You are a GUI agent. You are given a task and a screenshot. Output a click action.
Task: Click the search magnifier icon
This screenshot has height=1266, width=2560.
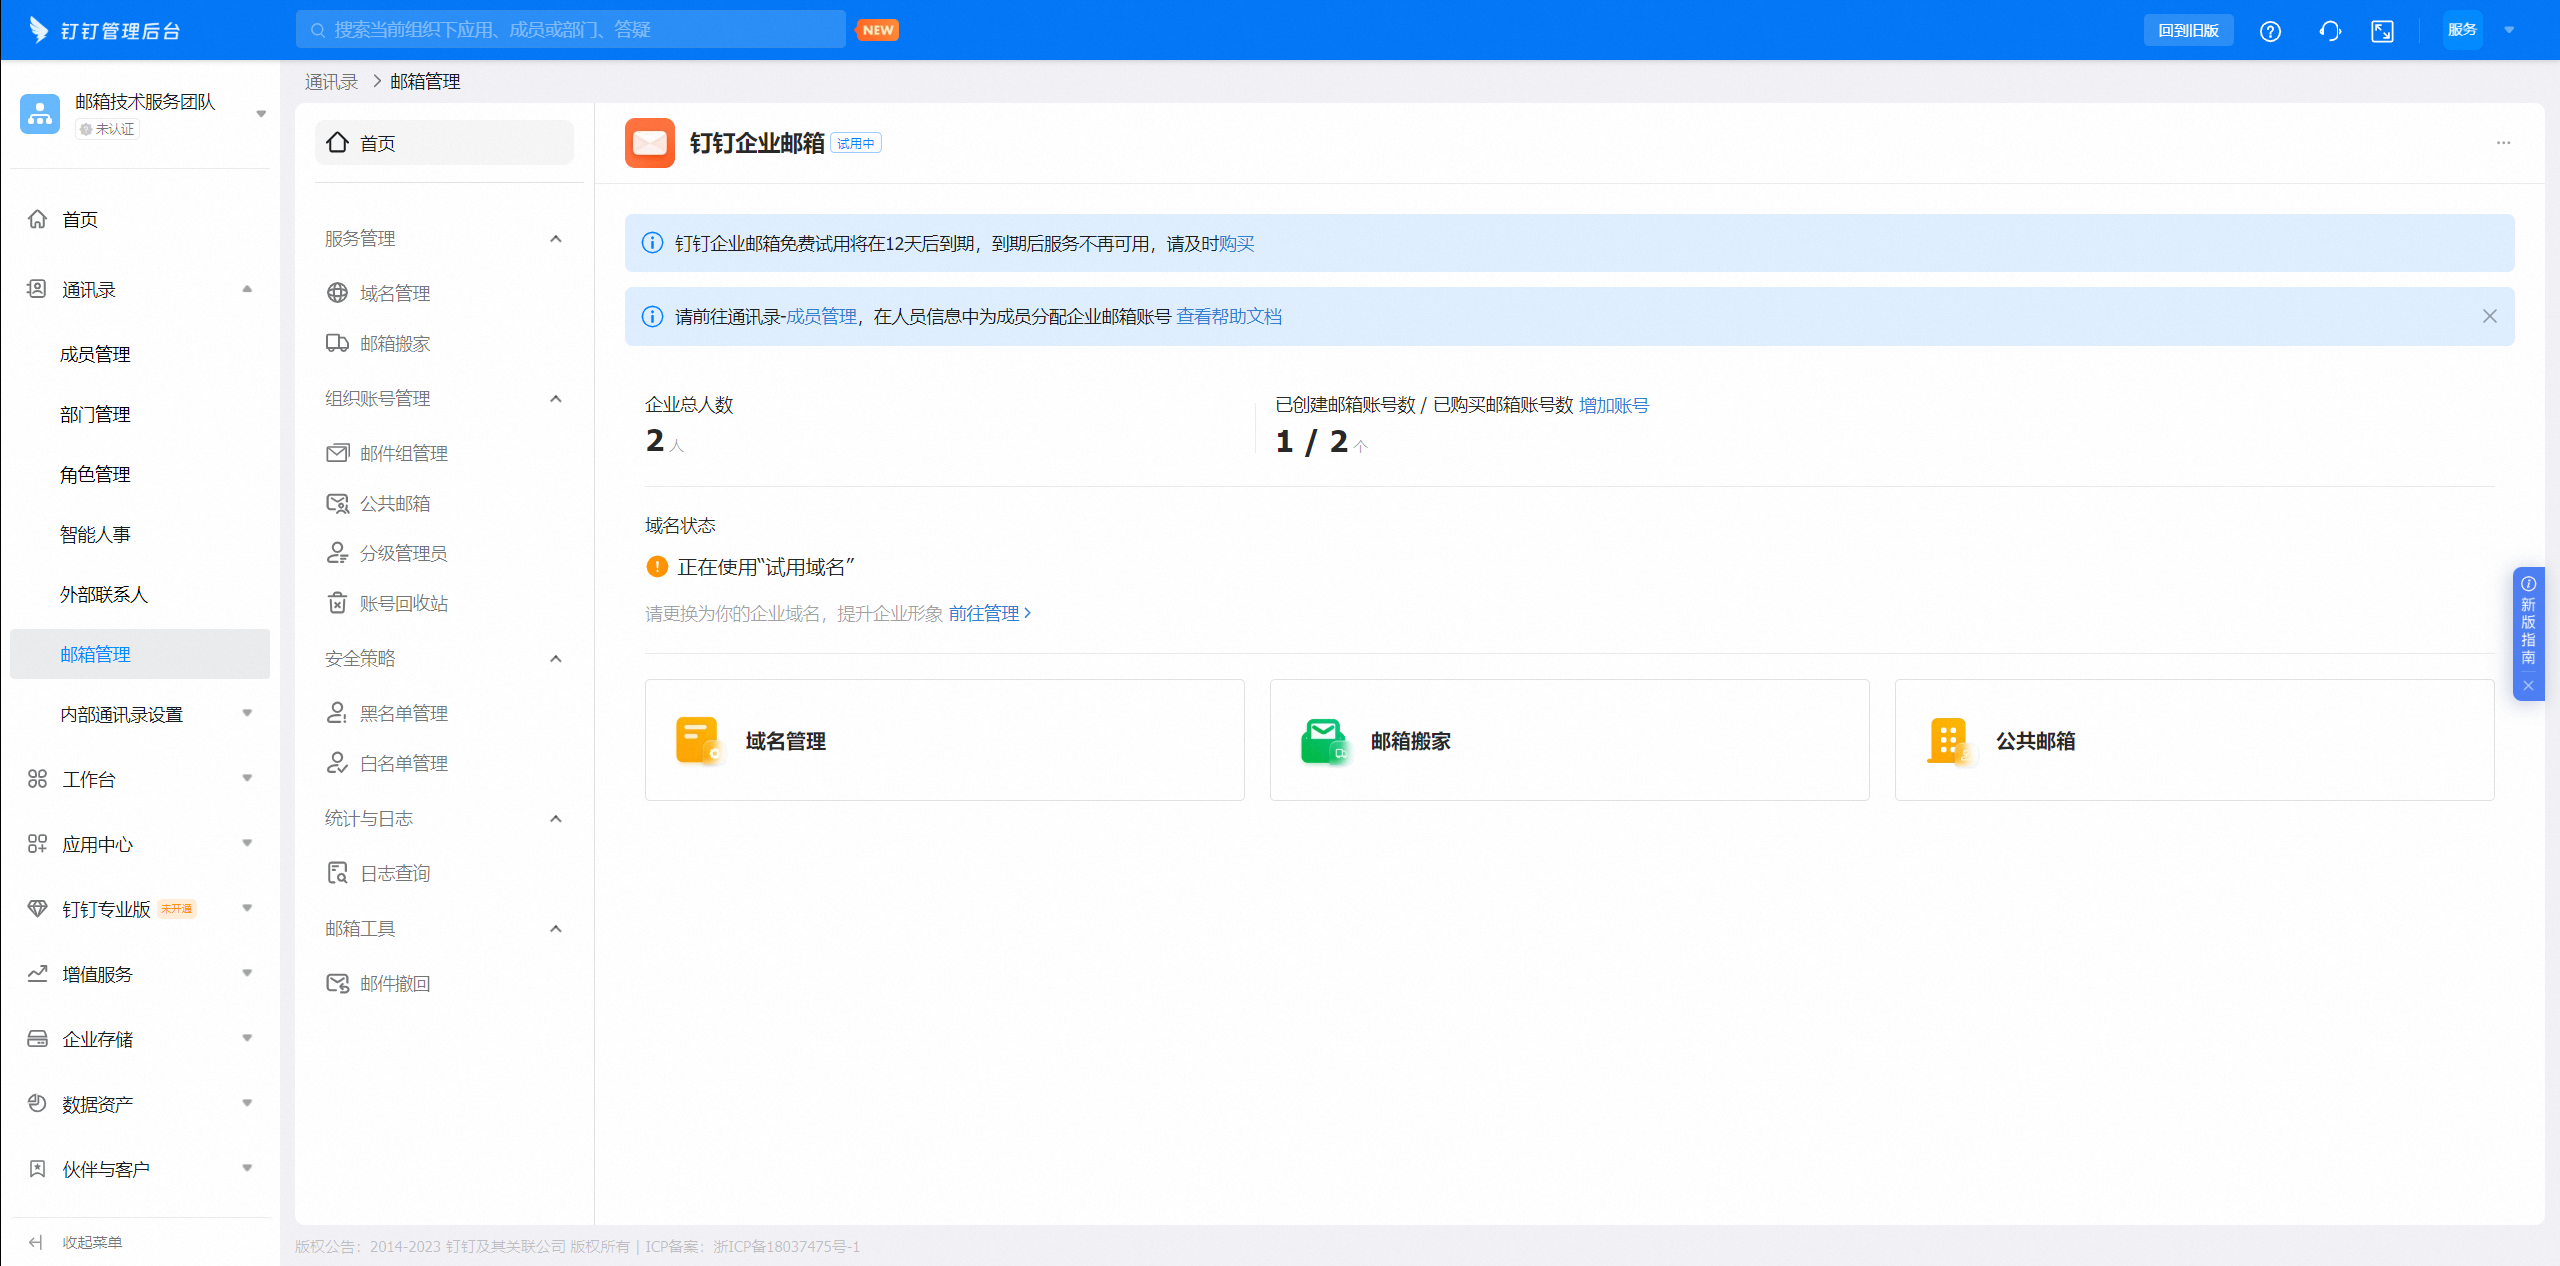318,30
